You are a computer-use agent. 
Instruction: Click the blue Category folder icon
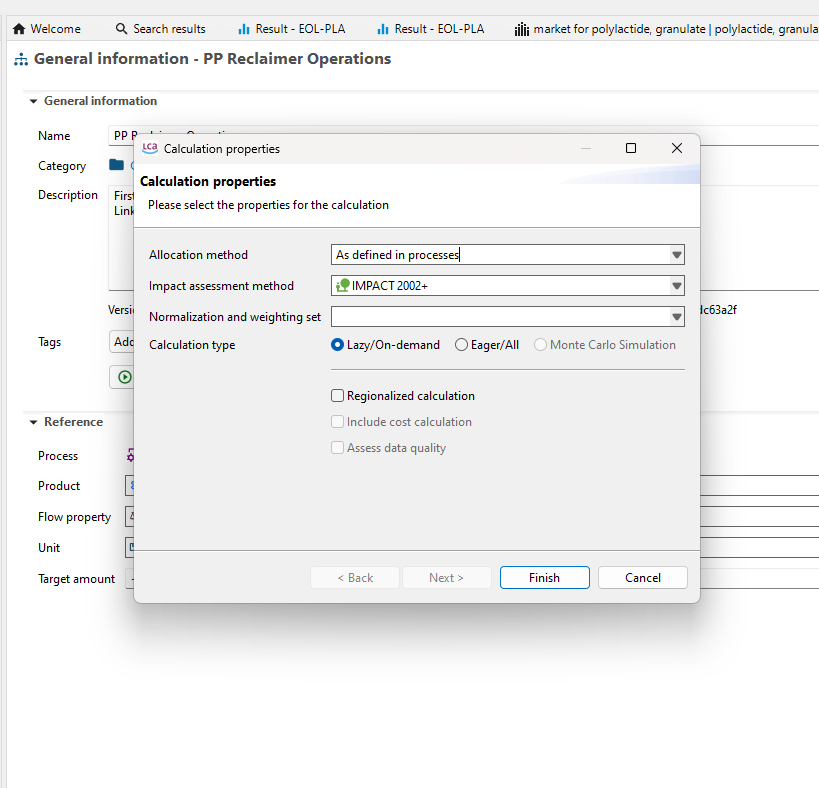117,166
